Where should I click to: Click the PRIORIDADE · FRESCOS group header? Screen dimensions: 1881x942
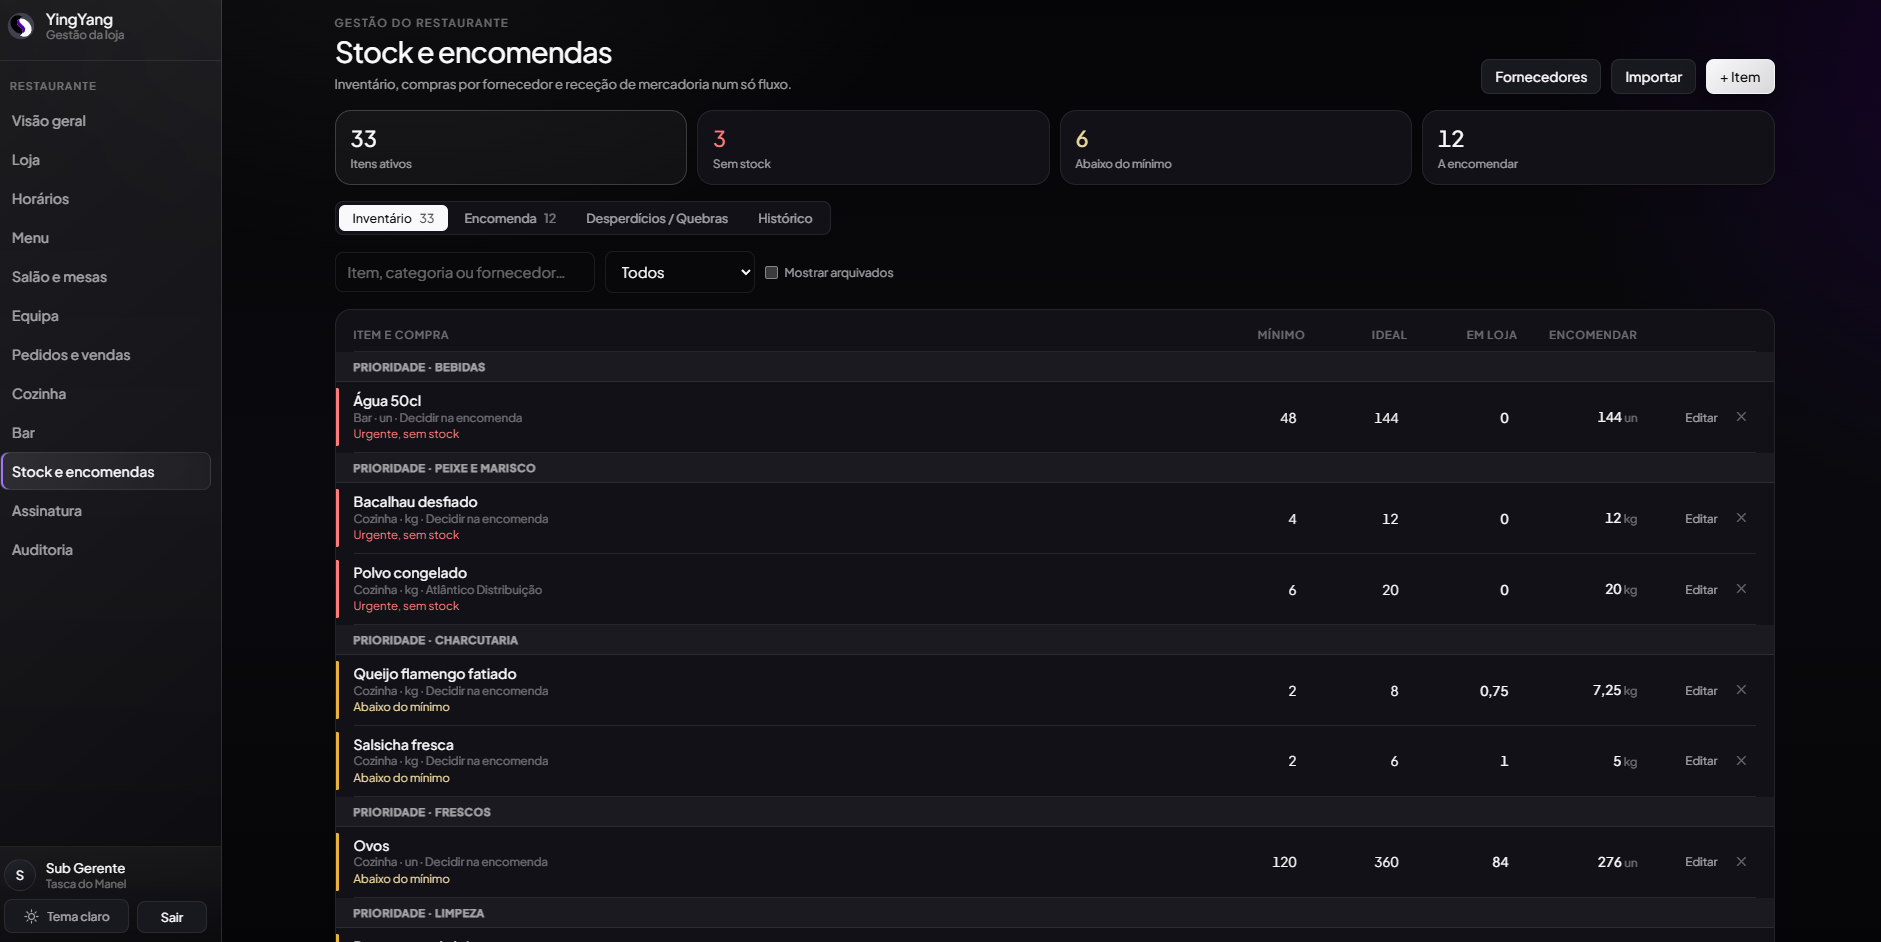pos(1055,812)
